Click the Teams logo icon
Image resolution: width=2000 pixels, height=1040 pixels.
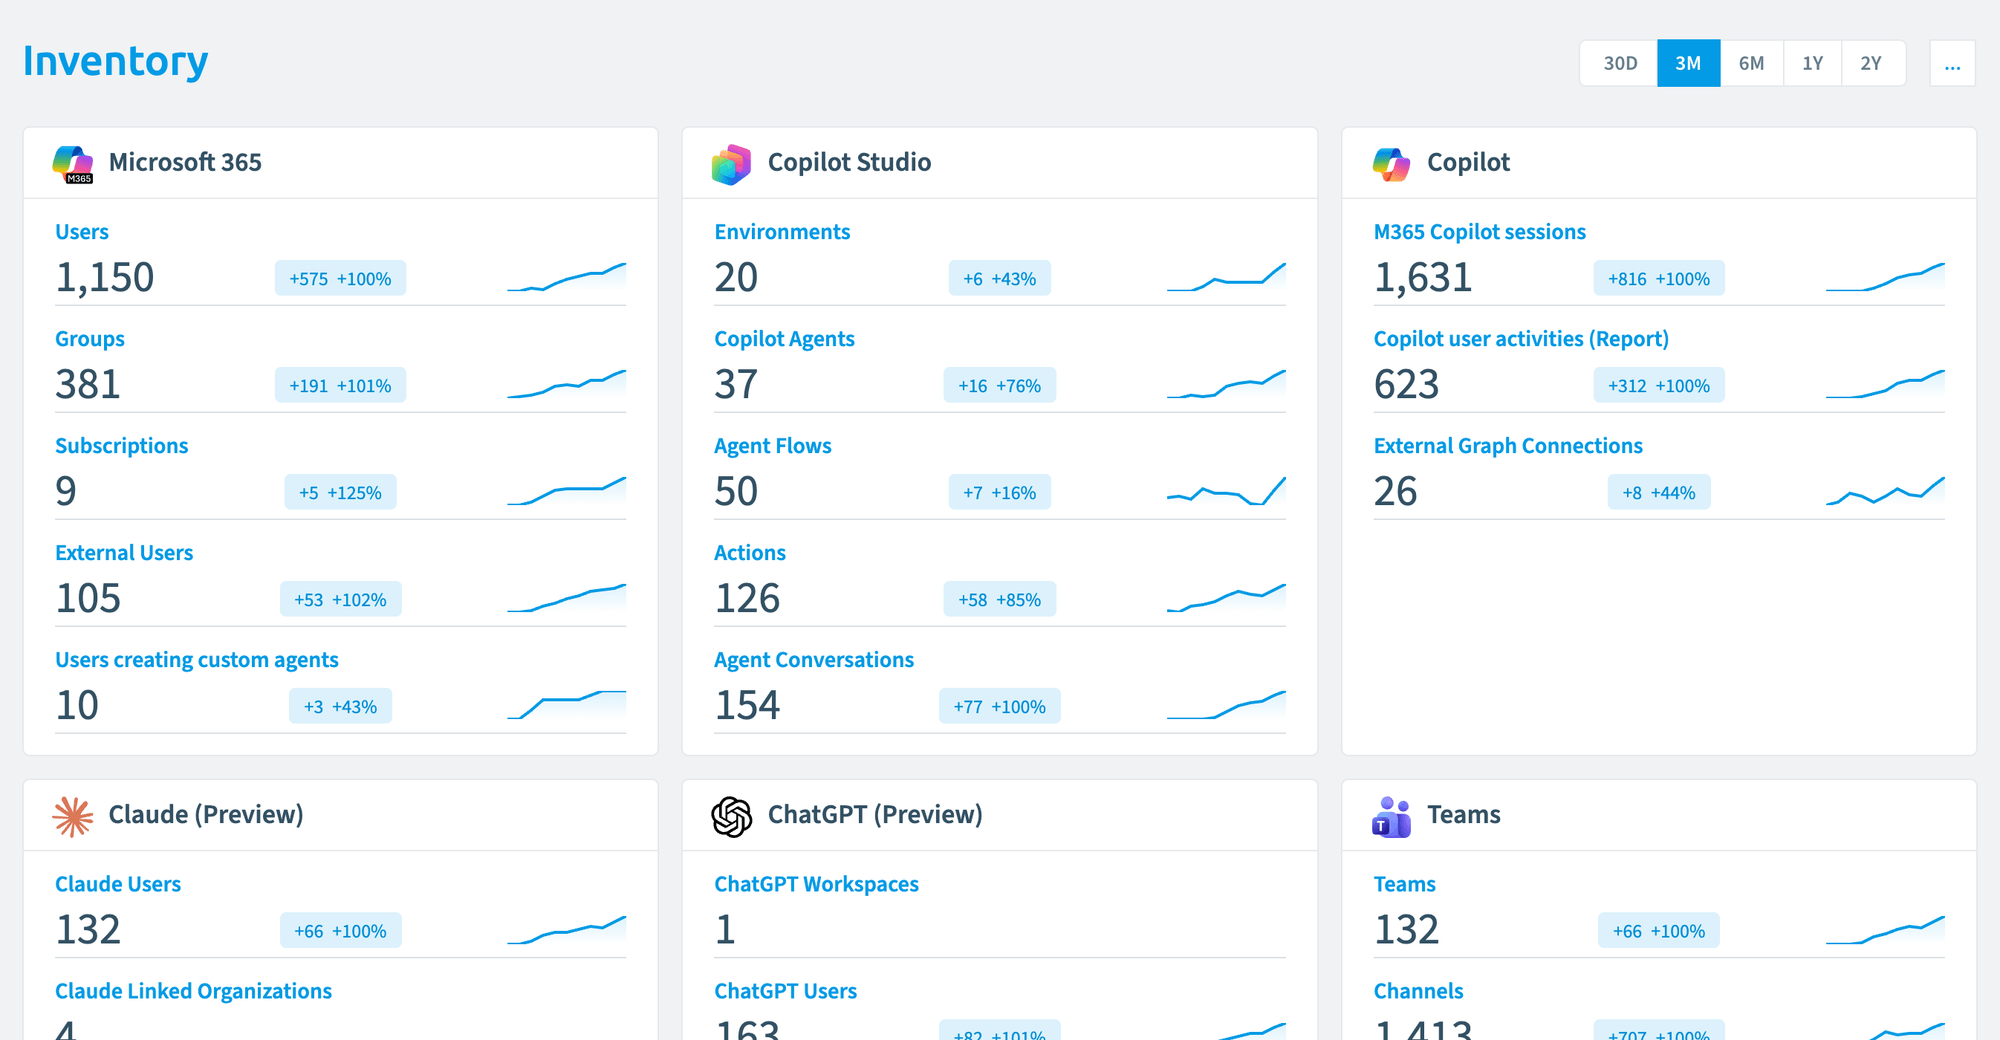click(1391, 816)
